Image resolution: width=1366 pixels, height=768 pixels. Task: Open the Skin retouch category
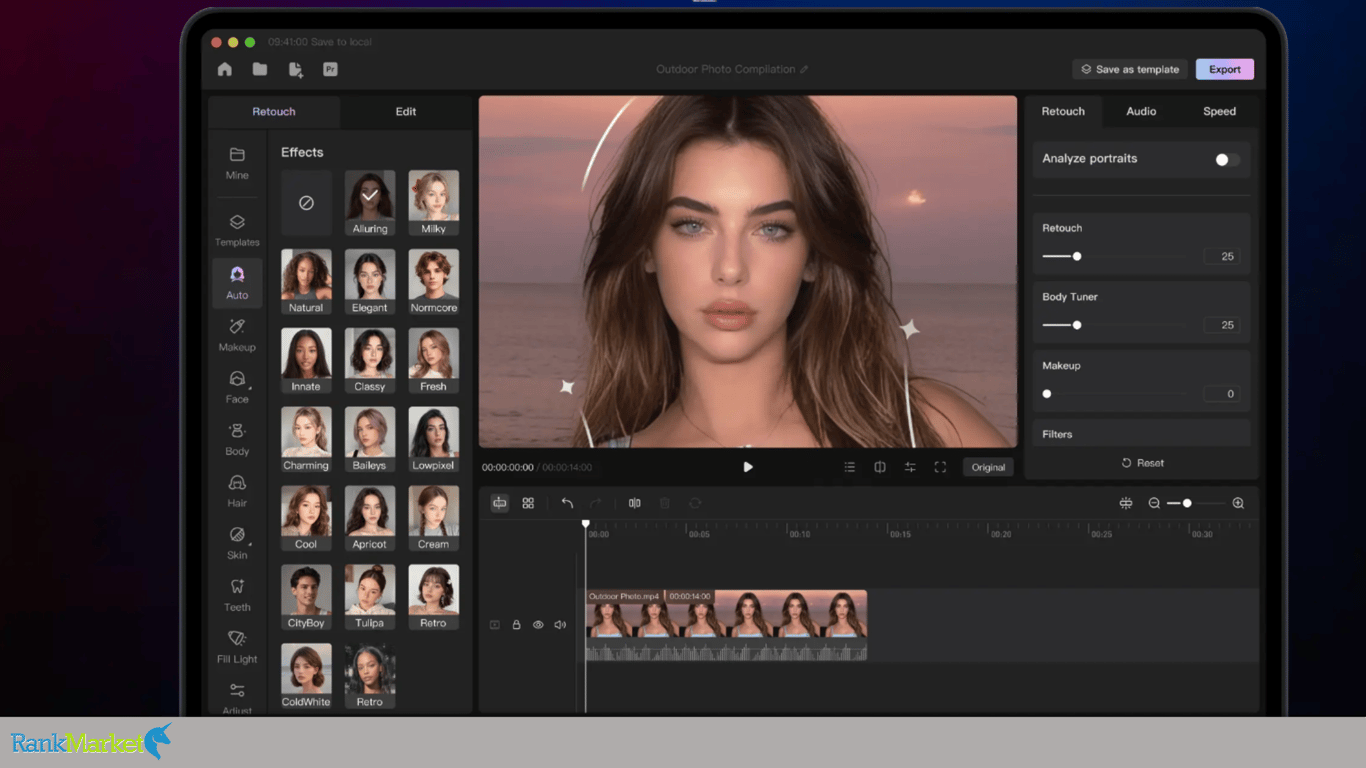(x=237, y=543)
